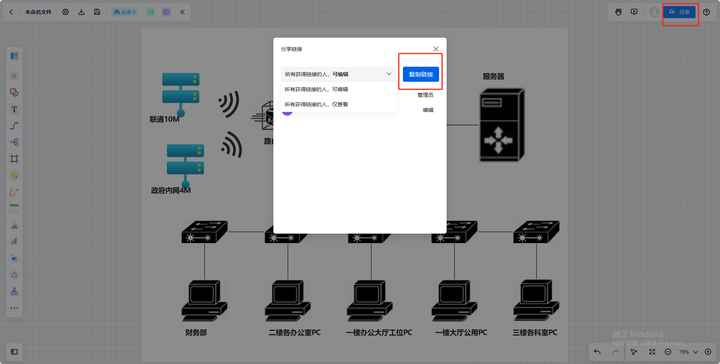Click the sidebar icon below the bar chart
Image resolution: width=720 pixels, height=364 pixels.
[x=14, y=258]
